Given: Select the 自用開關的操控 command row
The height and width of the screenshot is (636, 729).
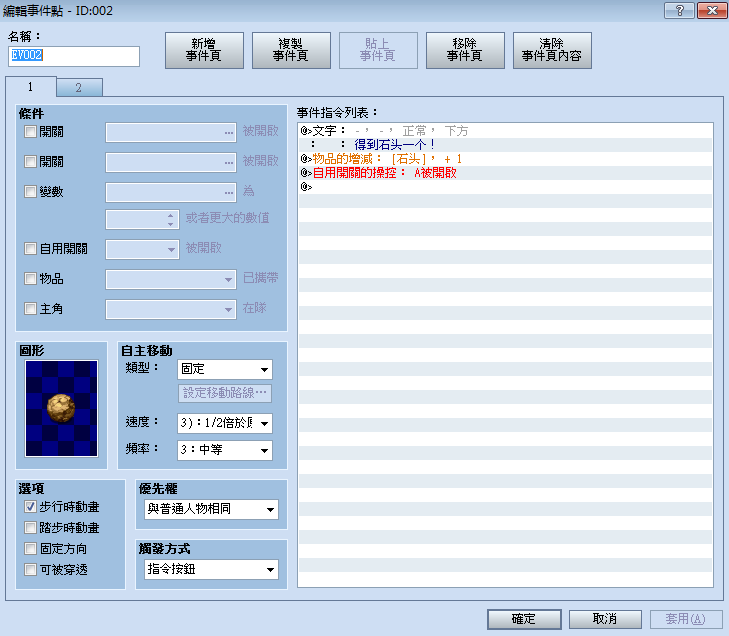Looking at the screenshot, I should coord(505,172).
